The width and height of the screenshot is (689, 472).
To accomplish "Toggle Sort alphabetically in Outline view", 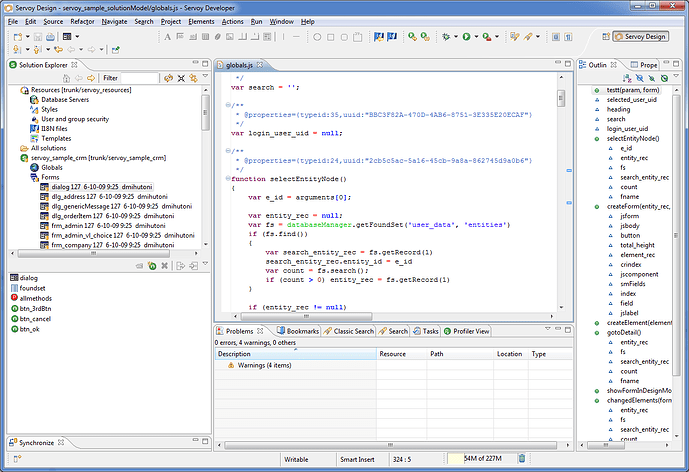I will tap(627, 78).
